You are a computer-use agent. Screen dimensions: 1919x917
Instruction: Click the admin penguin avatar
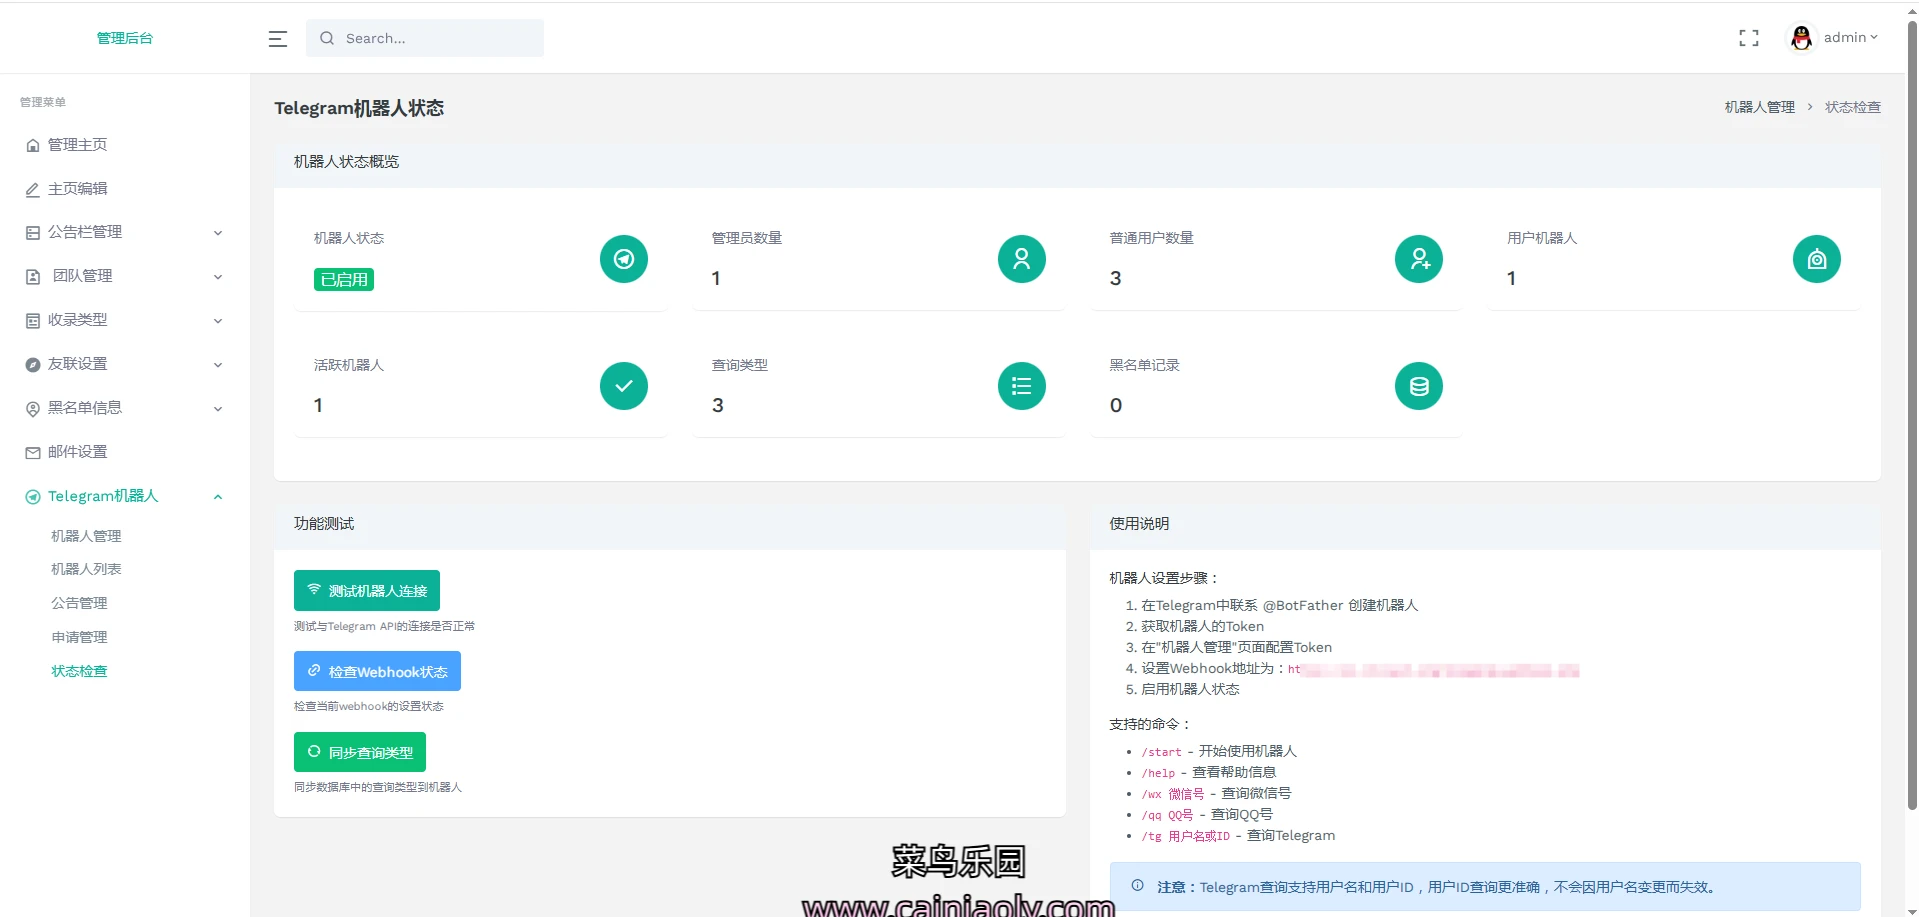(x=1801, y=38)
